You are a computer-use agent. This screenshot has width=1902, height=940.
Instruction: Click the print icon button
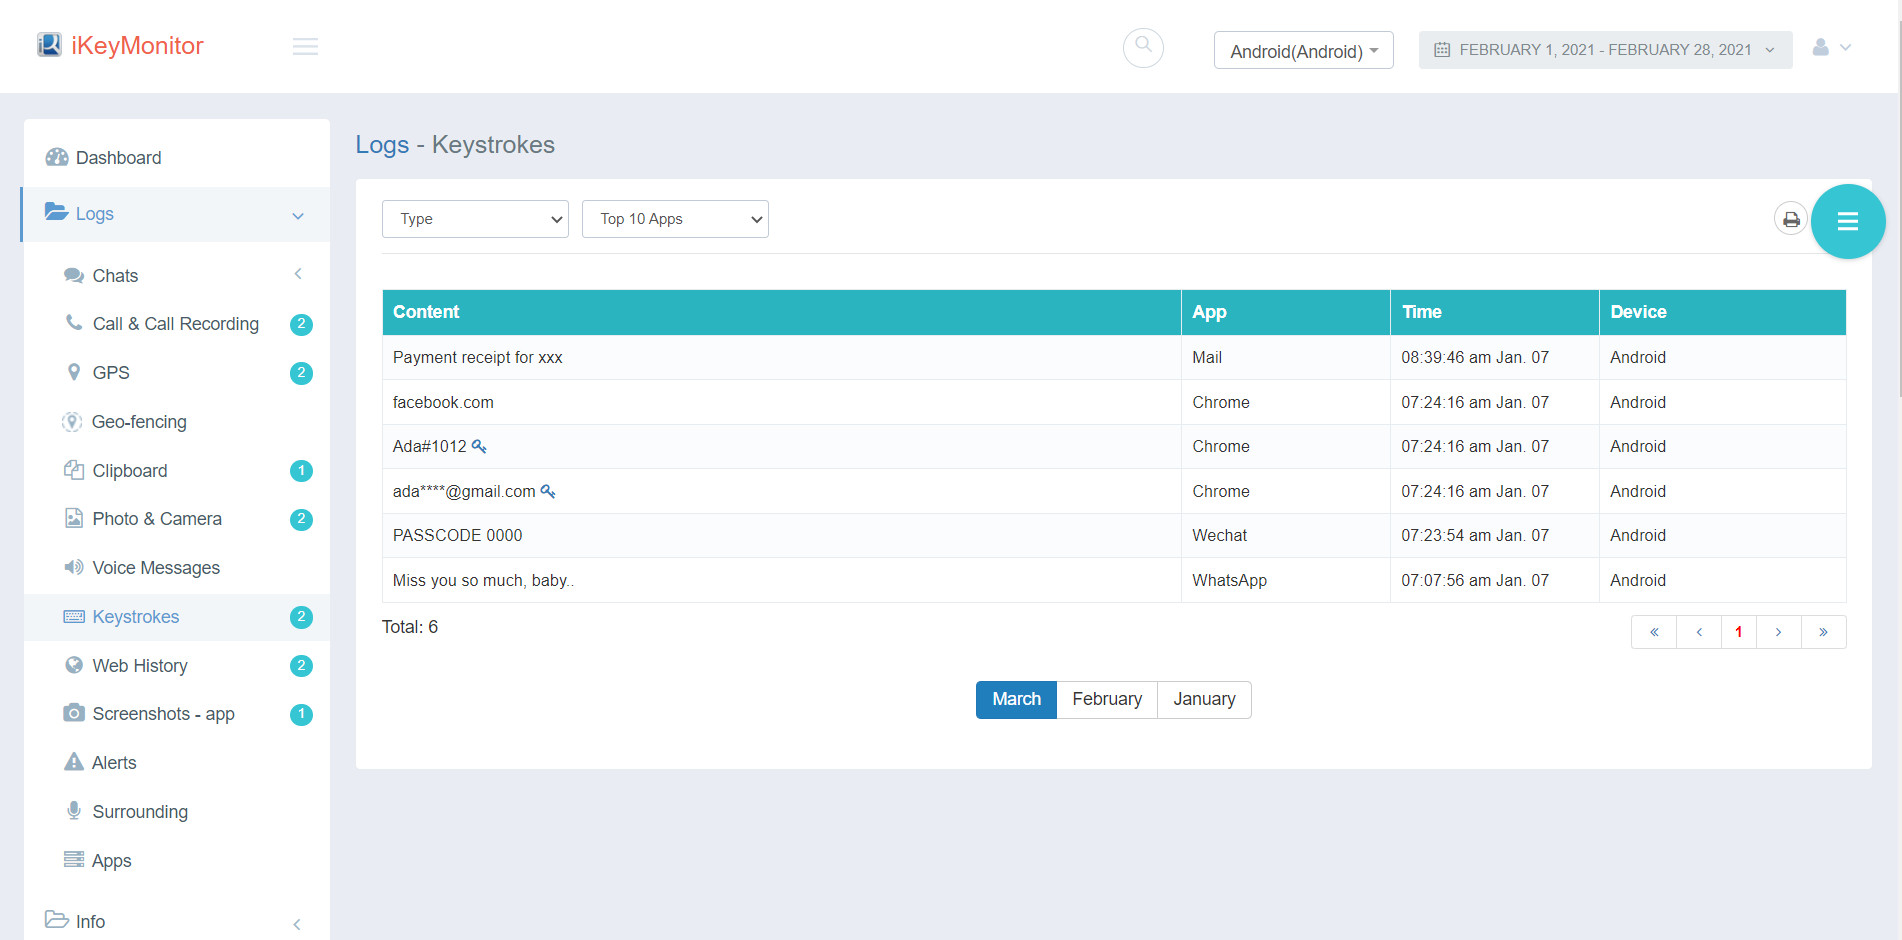click(x=1790, y=219)
